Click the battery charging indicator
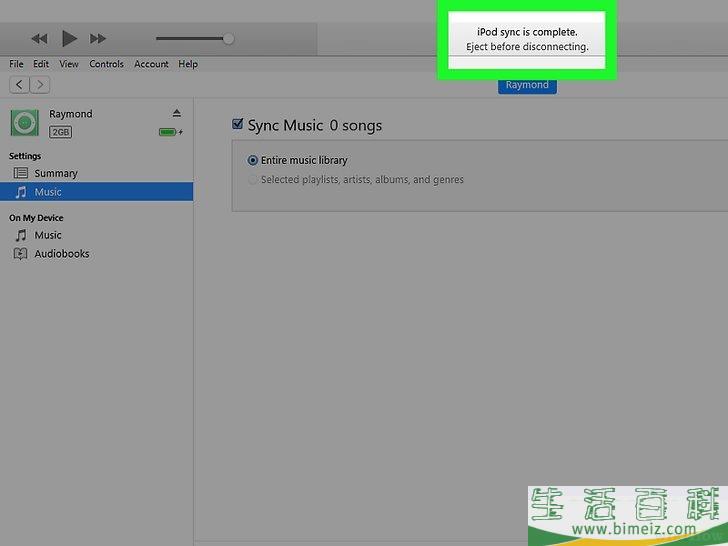 tap(170, 132)
